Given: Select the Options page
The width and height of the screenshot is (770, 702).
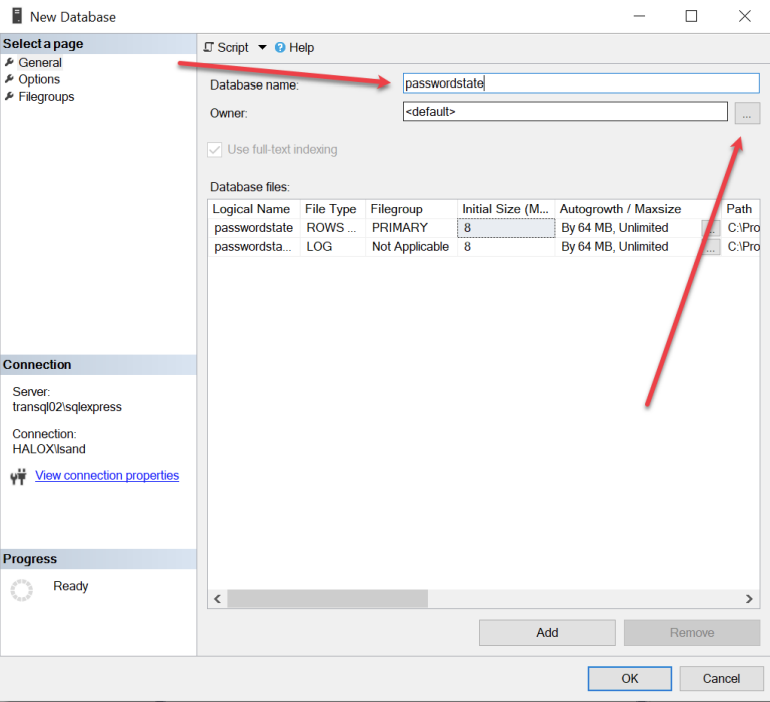Looking at the screenshot, I should [x=39, y=80].
